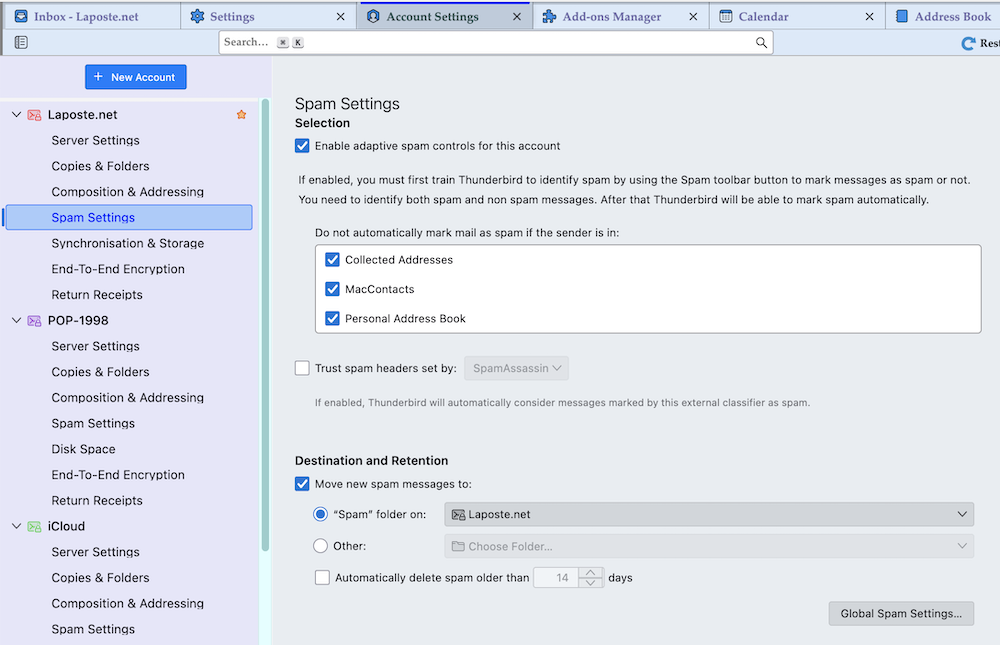Image resolution: width=1000 pixels, height=645 pixels.
Task: Click the New Account button
Action: click(136, 77)
